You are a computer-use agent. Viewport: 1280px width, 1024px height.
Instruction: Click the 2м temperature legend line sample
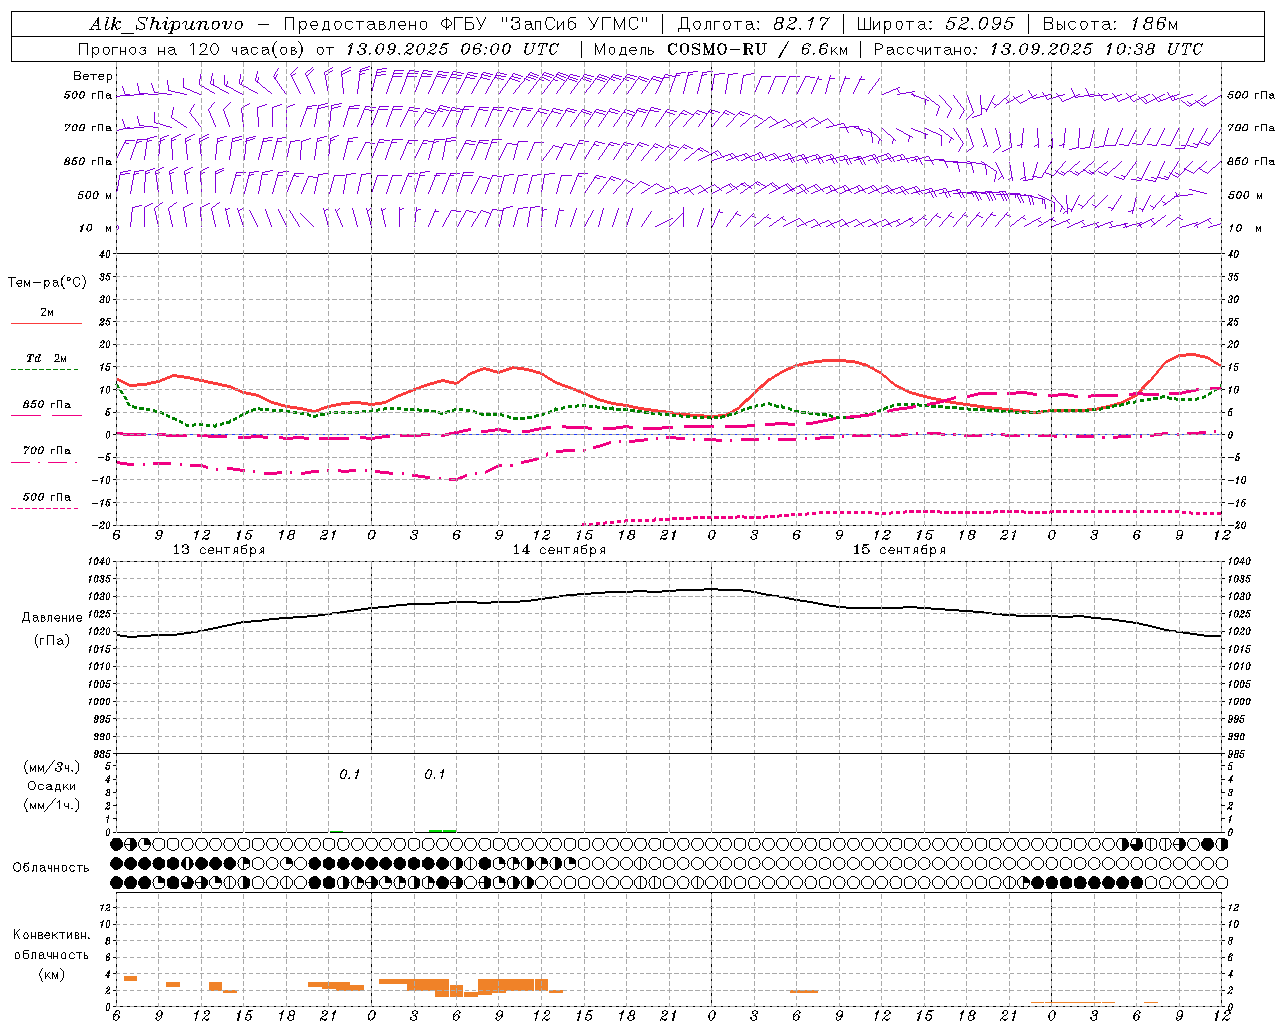click(x=46, y=323)
